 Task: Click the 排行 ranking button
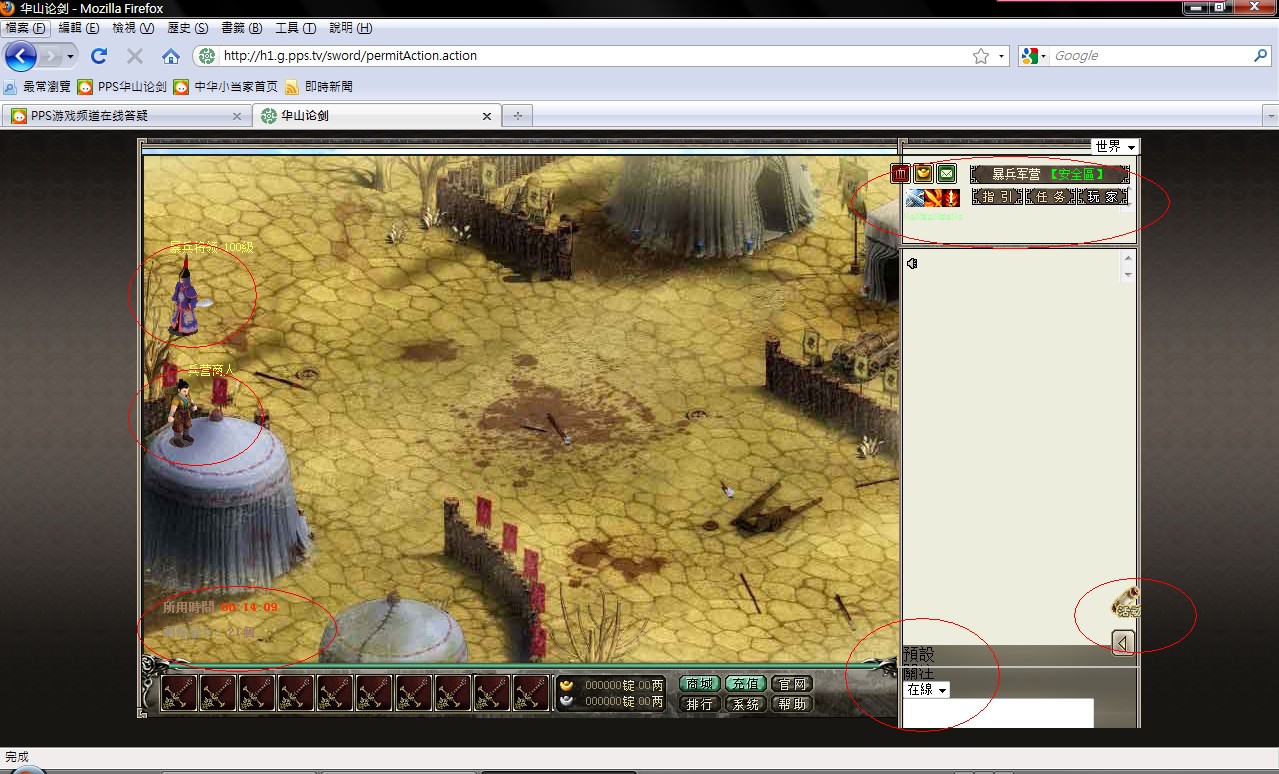point(700,704)
